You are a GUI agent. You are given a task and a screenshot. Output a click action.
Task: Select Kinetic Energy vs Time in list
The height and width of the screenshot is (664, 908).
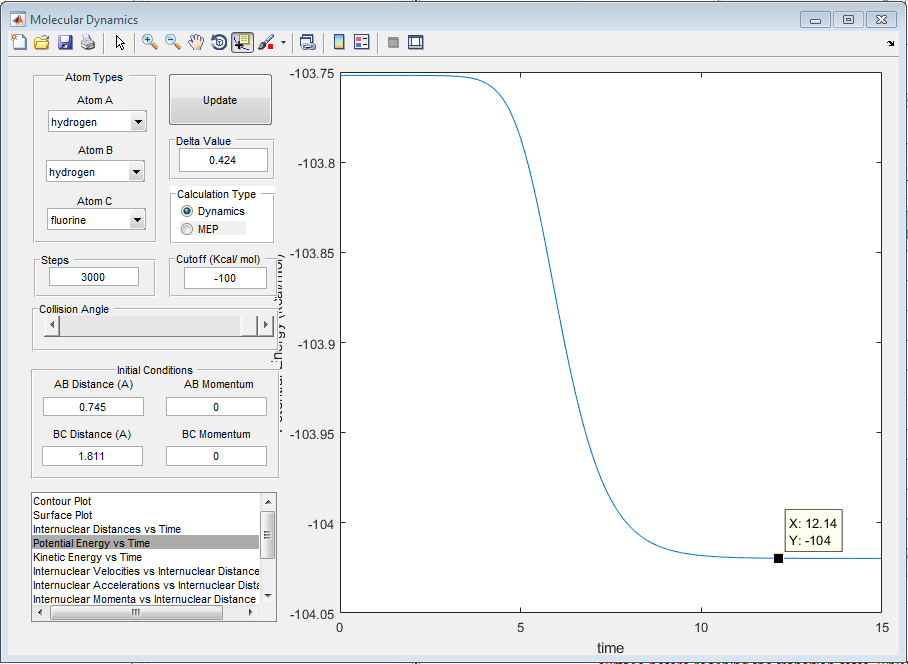tap(87, 557)
